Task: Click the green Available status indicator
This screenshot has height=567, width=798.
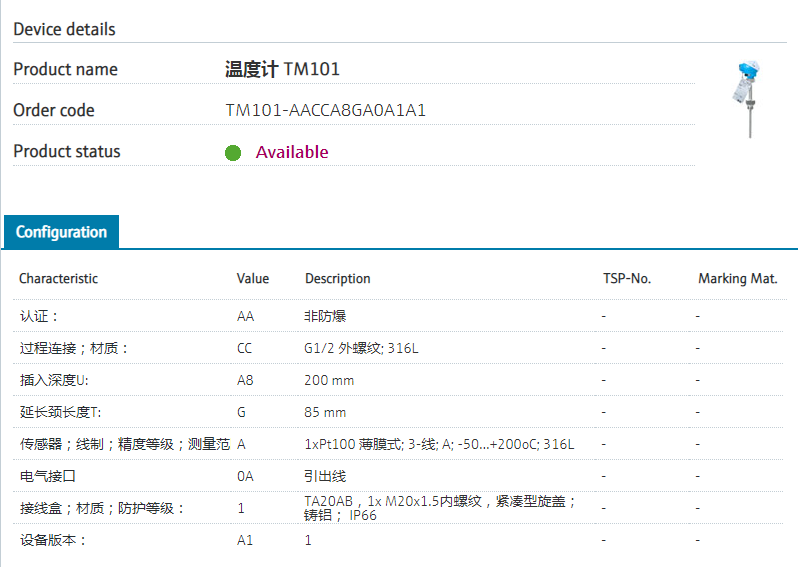Action: point(233,153)
